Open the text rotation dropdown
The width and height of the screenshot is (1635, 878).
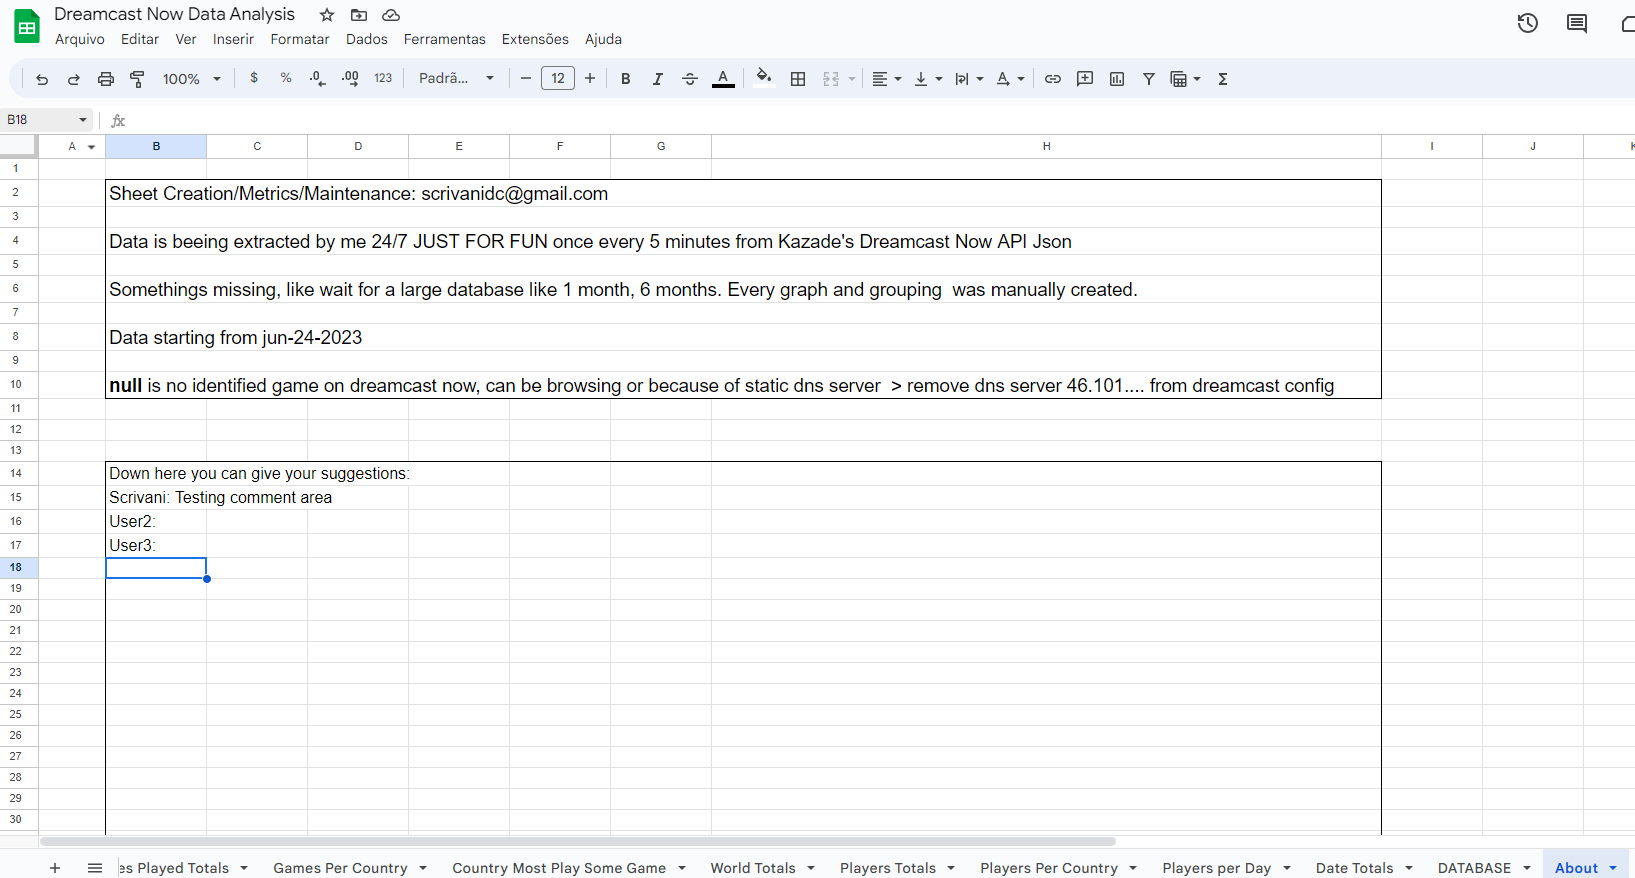coord(1010,79)
